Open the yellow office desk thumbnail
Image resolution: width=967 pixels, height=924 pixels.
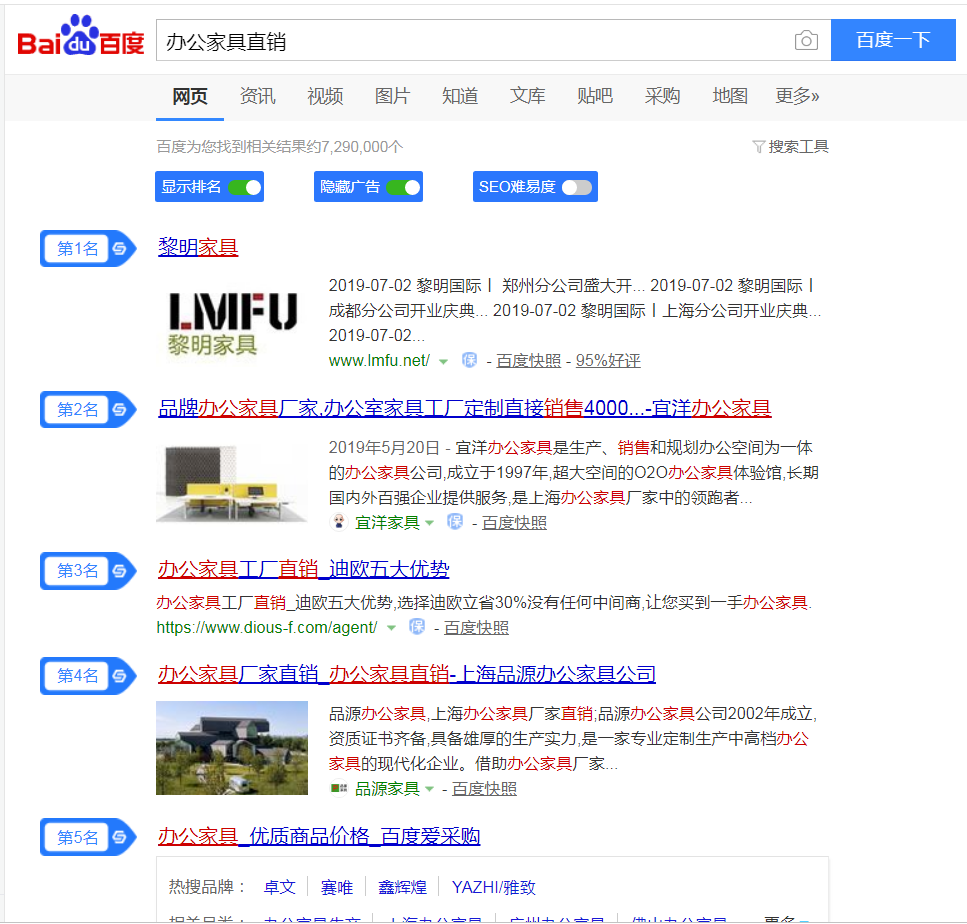[x=232, y=483]
